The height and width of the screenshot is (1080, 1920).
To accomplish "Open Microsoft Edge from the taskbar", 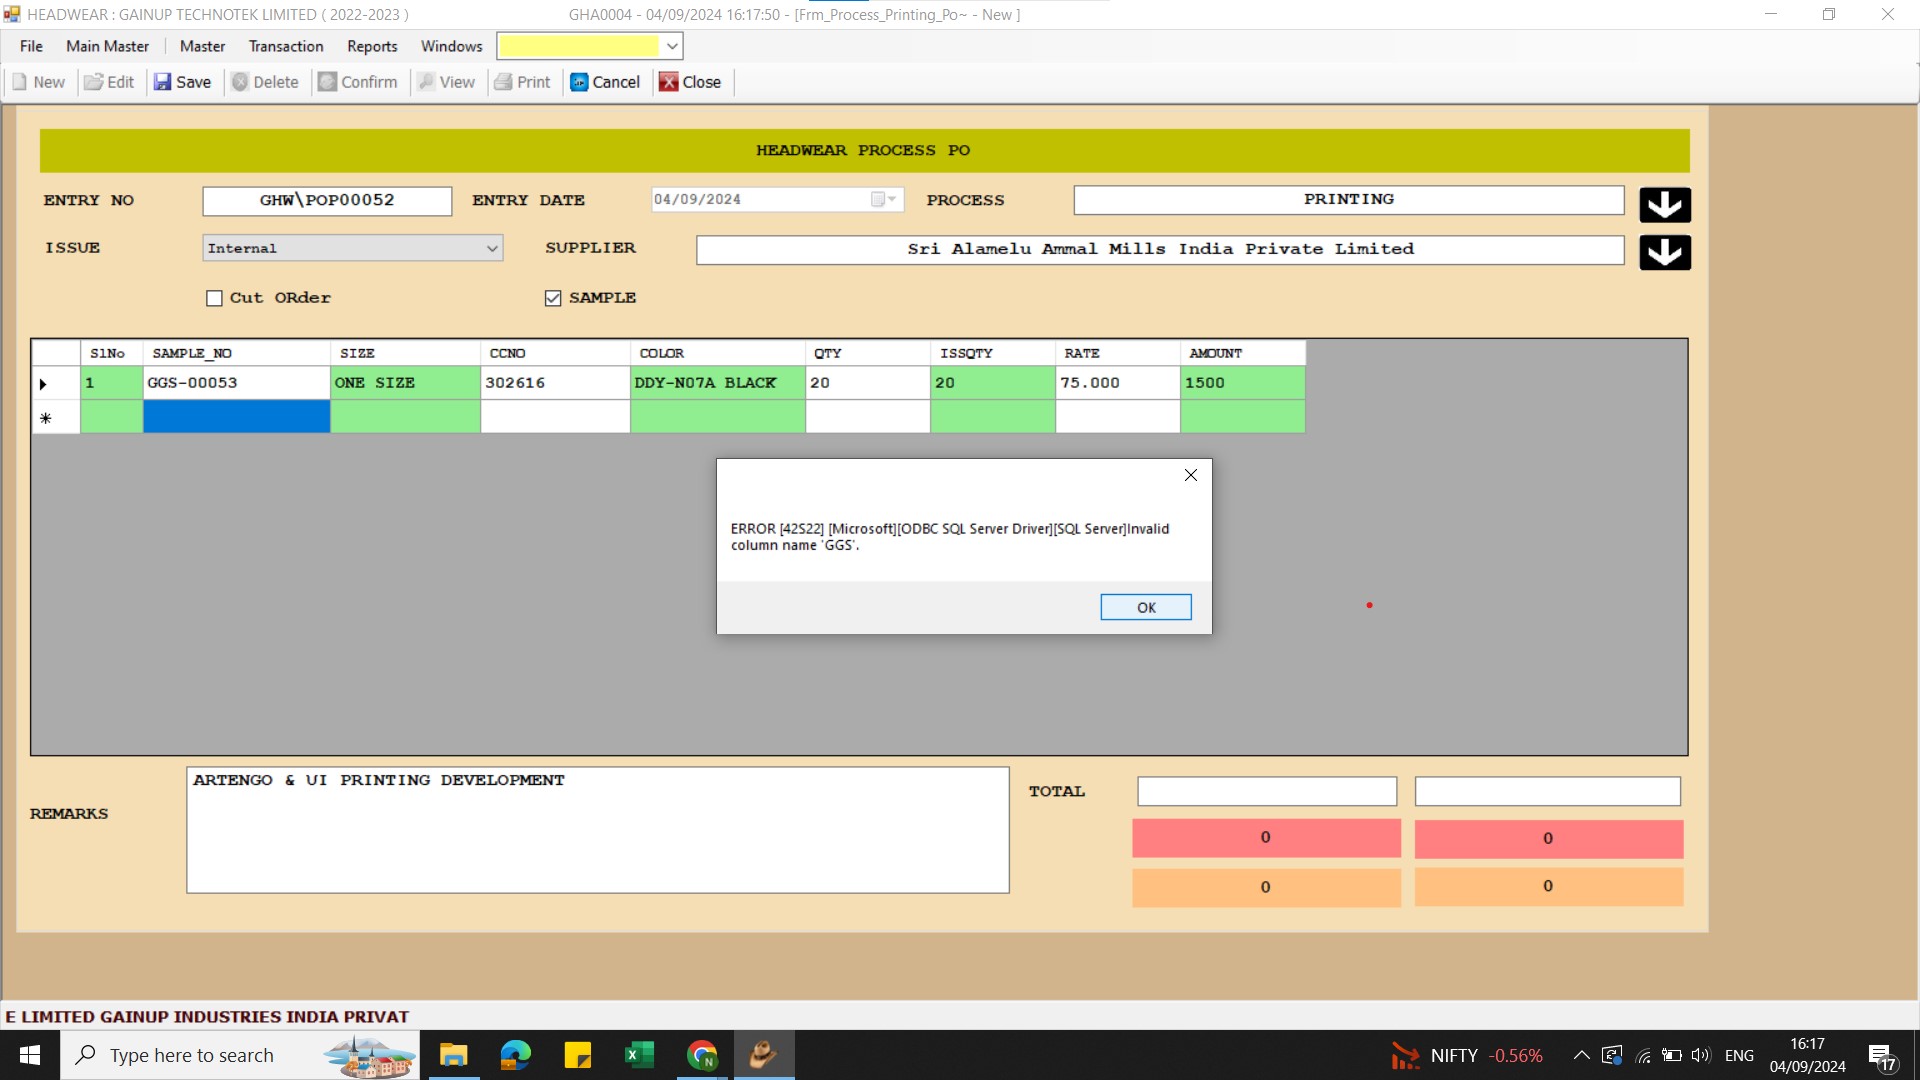I will pyautogui.click(x=516, y=1055).
